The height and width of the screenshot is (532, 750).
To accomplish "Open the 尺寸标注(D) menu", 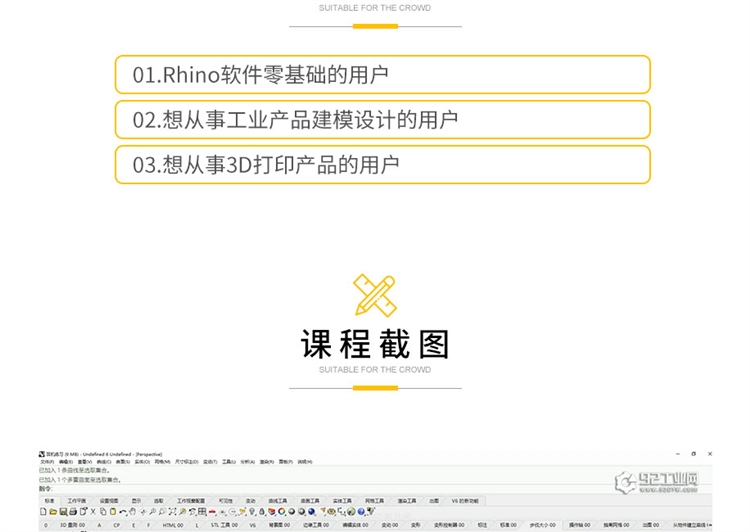I will pos(187,462).
